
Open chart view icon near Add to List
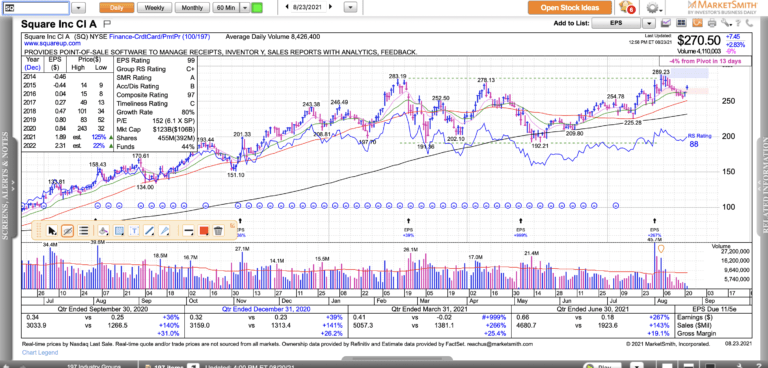click(x=666, y=23)
